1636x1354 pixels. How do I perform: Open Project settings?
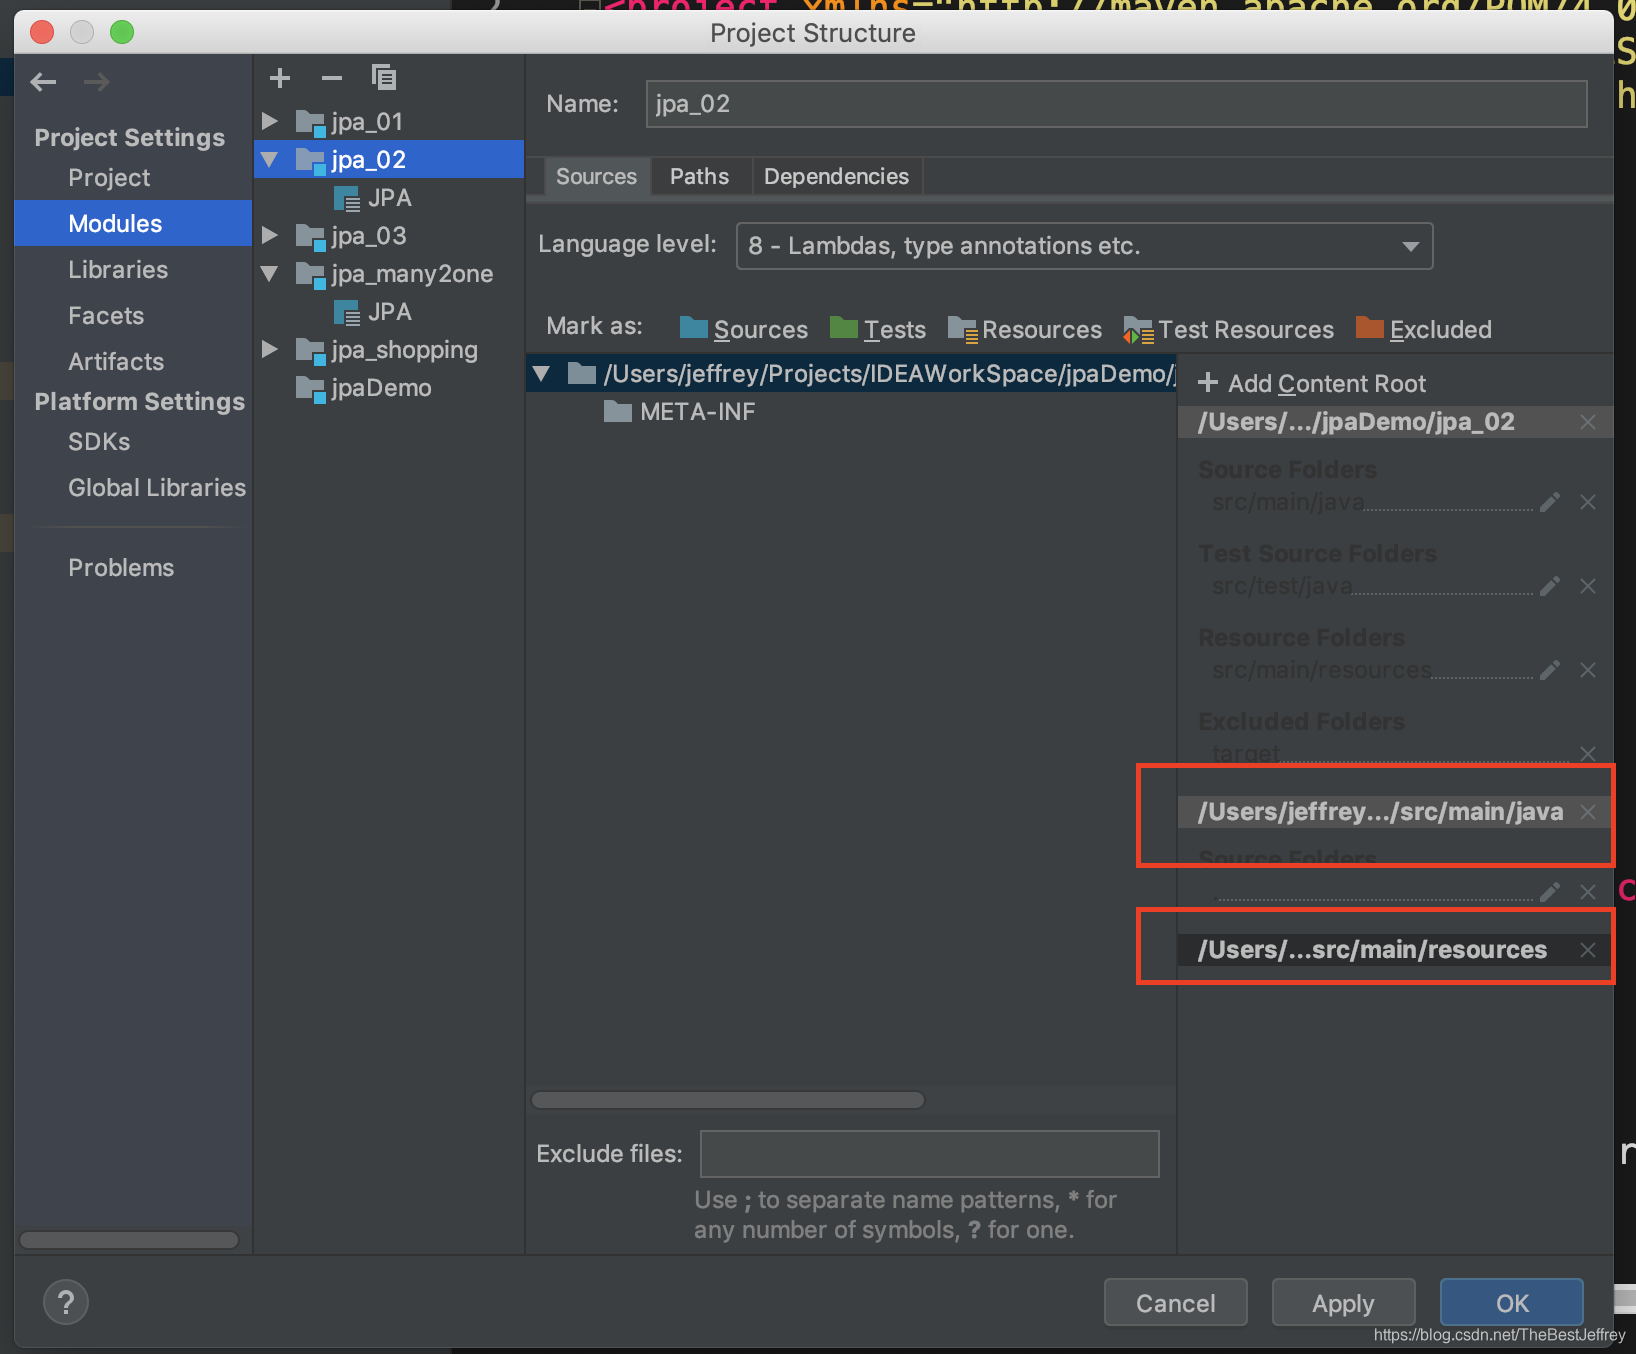point(109,178)
